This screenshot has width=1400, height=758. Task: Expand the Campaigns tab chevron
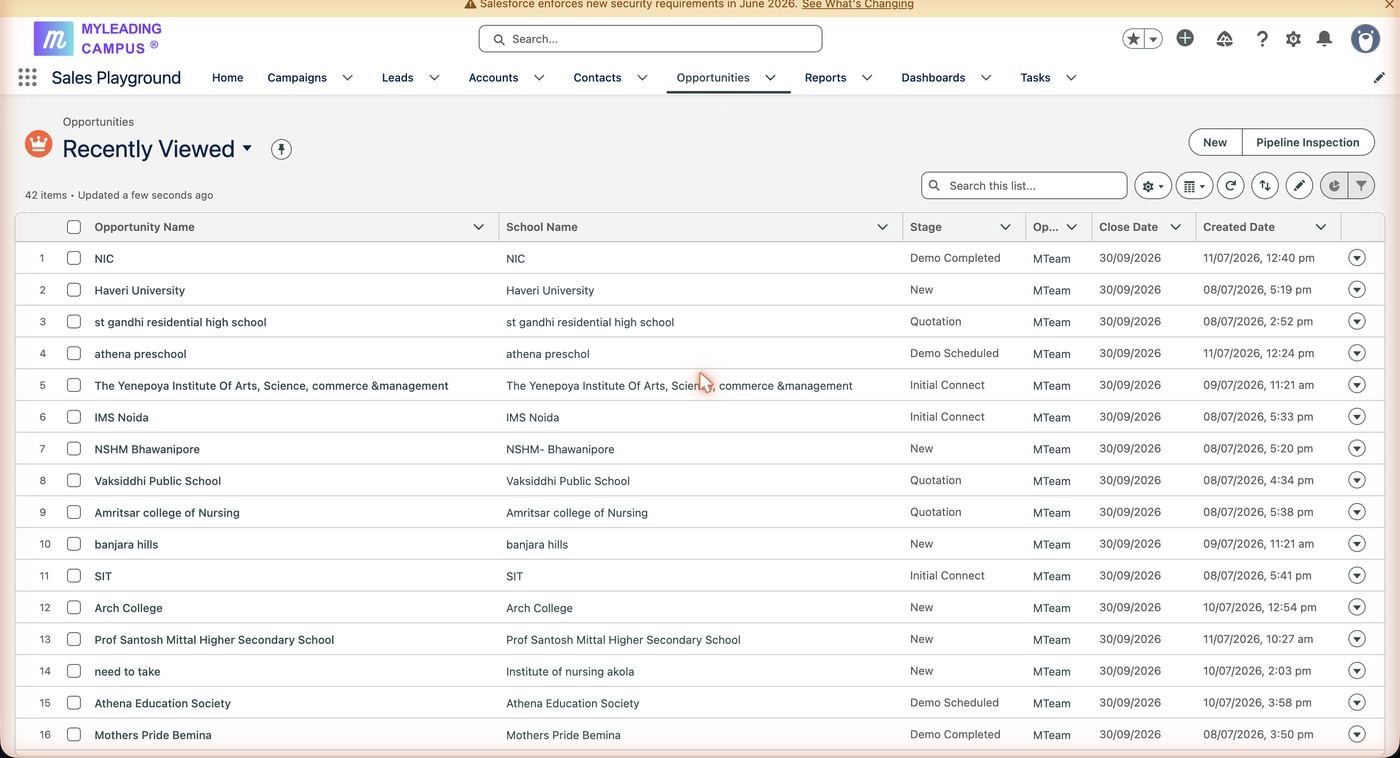tap(347, 77)
